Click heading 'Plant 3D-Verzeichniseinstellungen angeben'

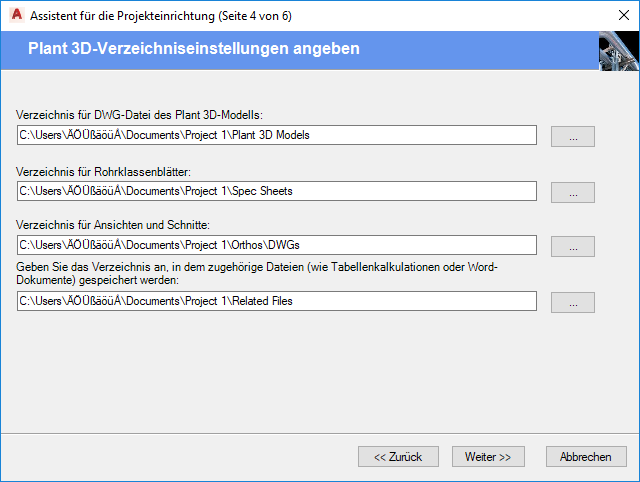[194, 49]
